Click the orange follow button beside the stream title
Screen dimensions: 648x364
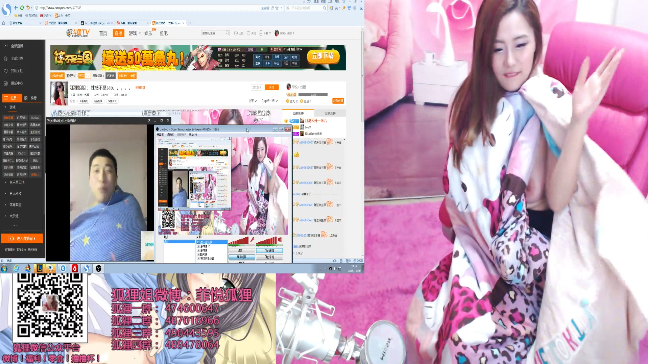tap(272, 87)
